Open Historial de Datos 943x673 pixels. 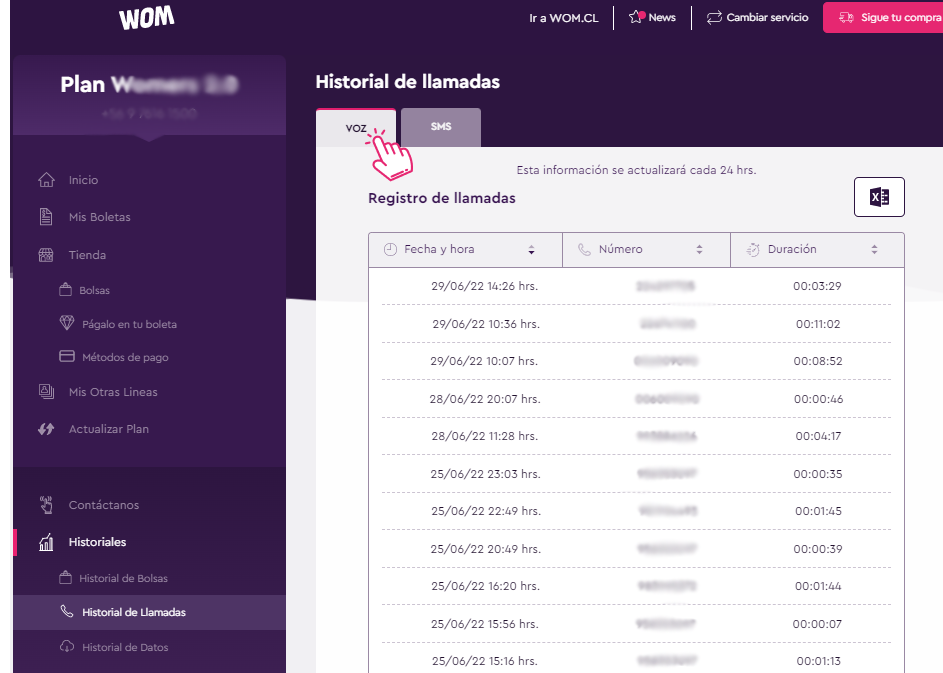tap(125, 647)
